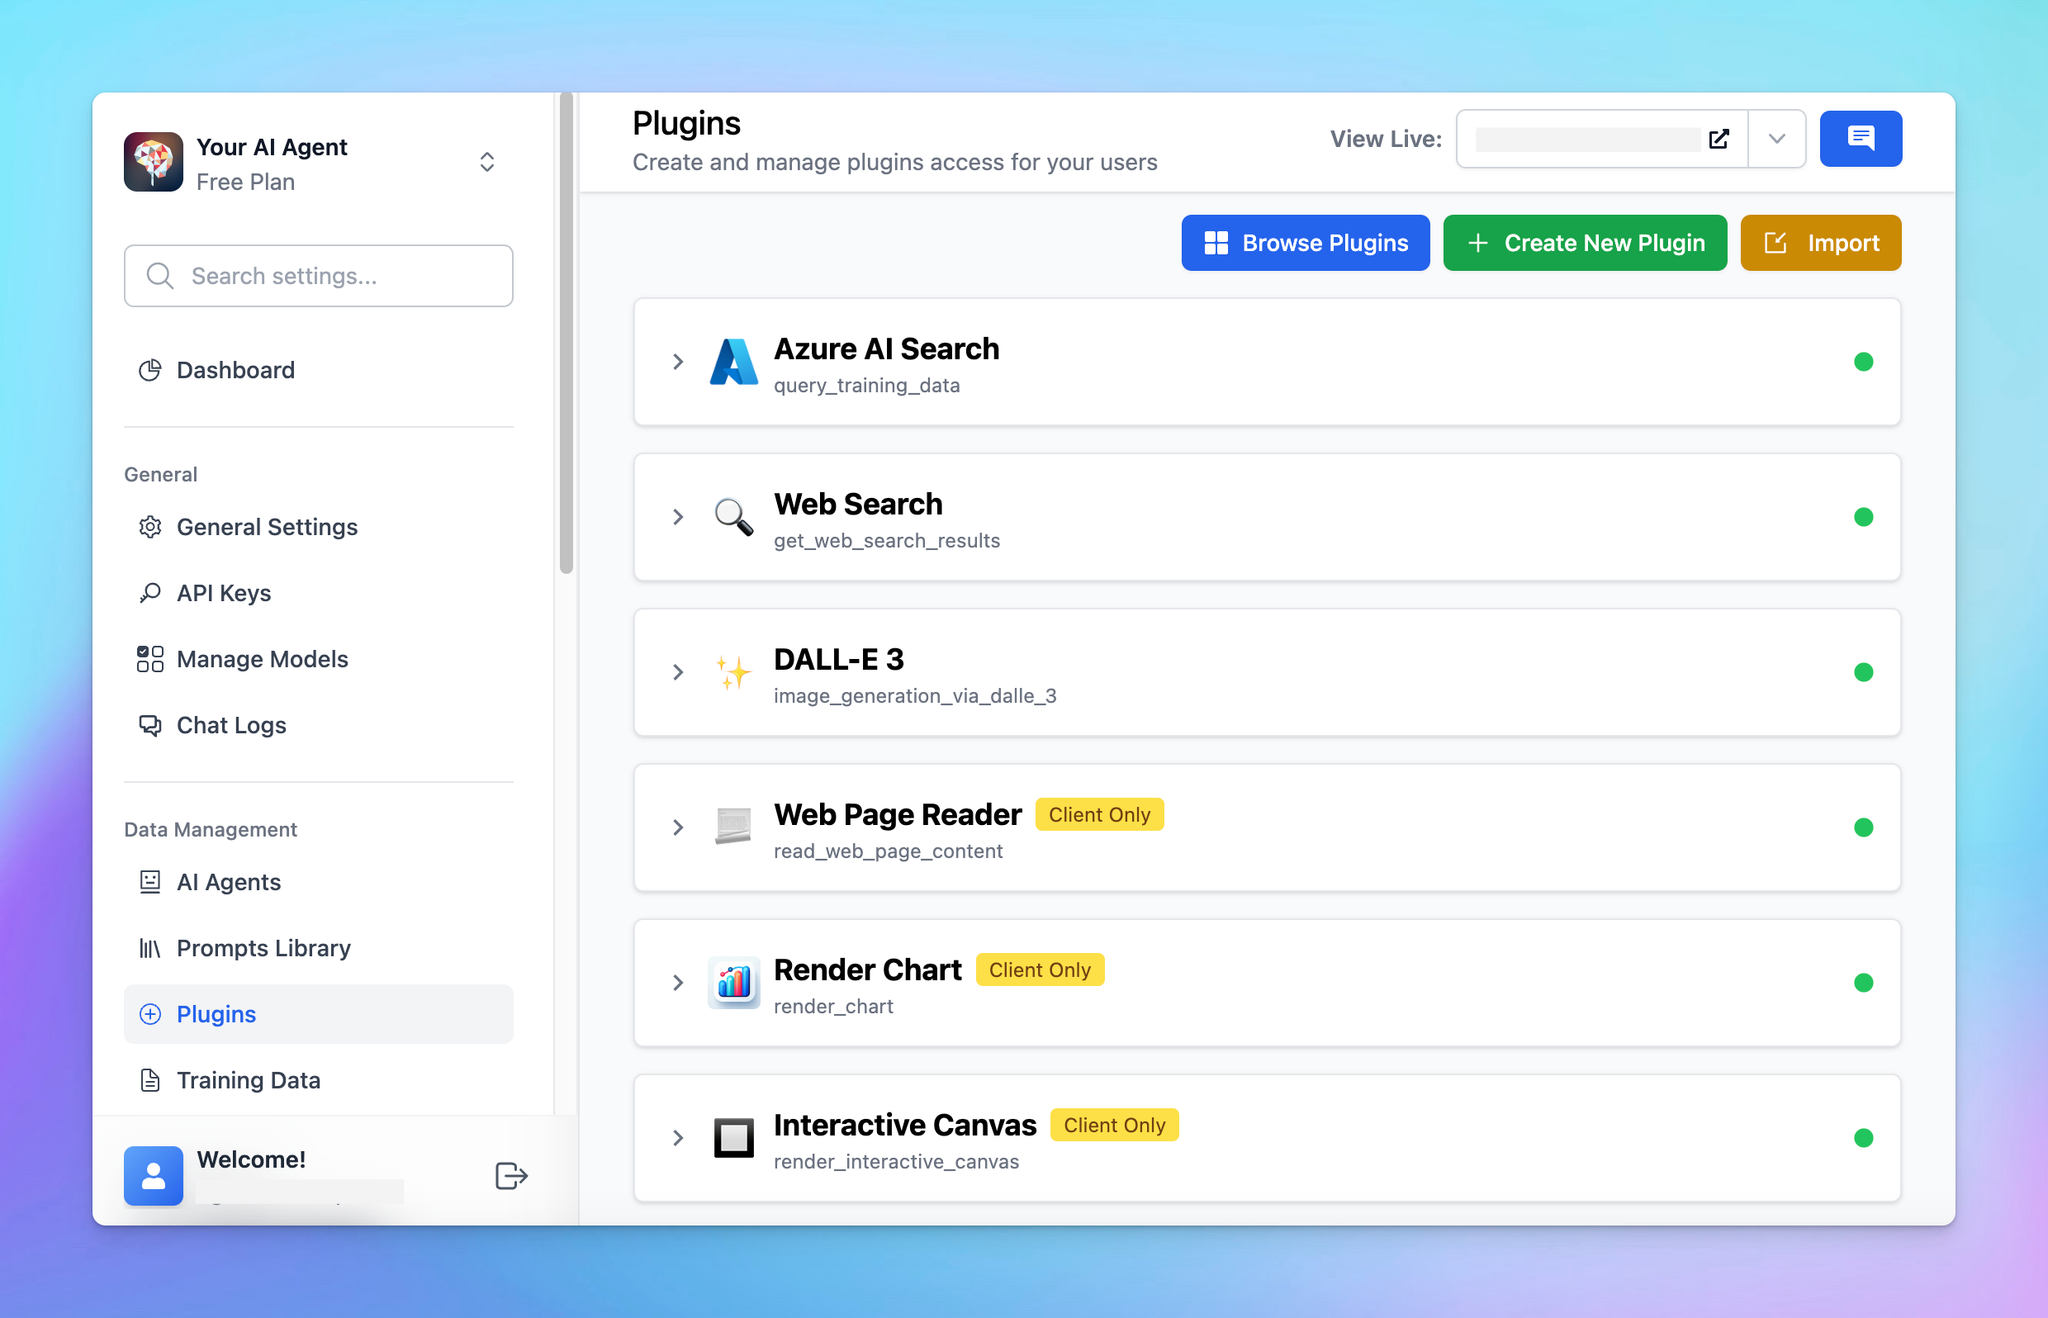This screenshot has width=2048, height=1318.
Task: Click the Free Plan label
Action: [x=246, y=182]
